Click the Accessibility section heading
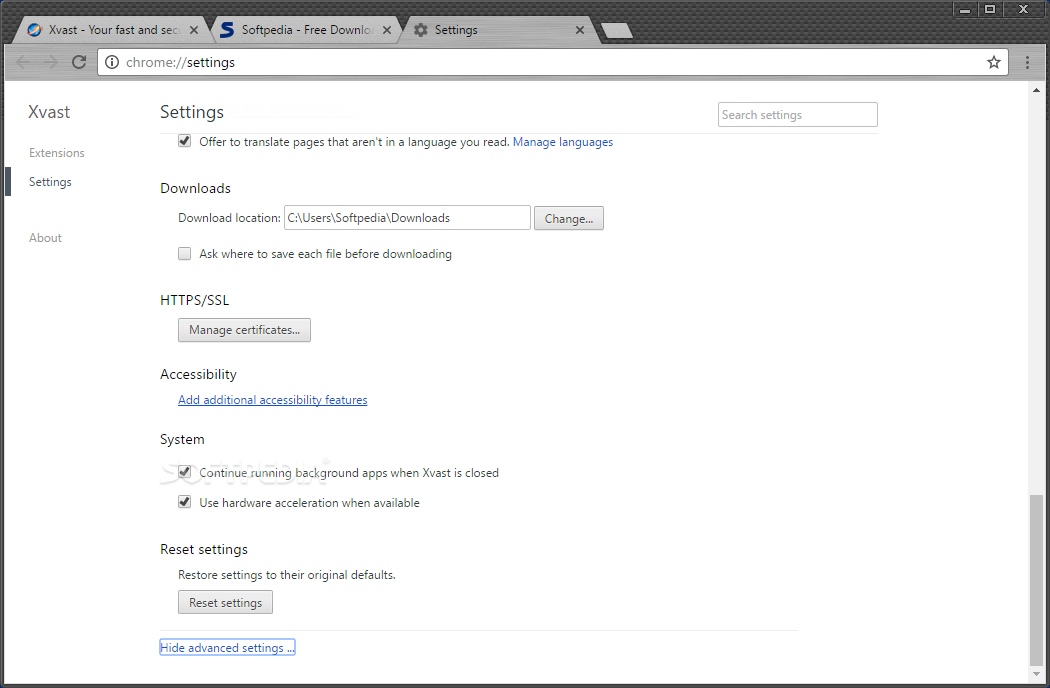 click(198, 374)
